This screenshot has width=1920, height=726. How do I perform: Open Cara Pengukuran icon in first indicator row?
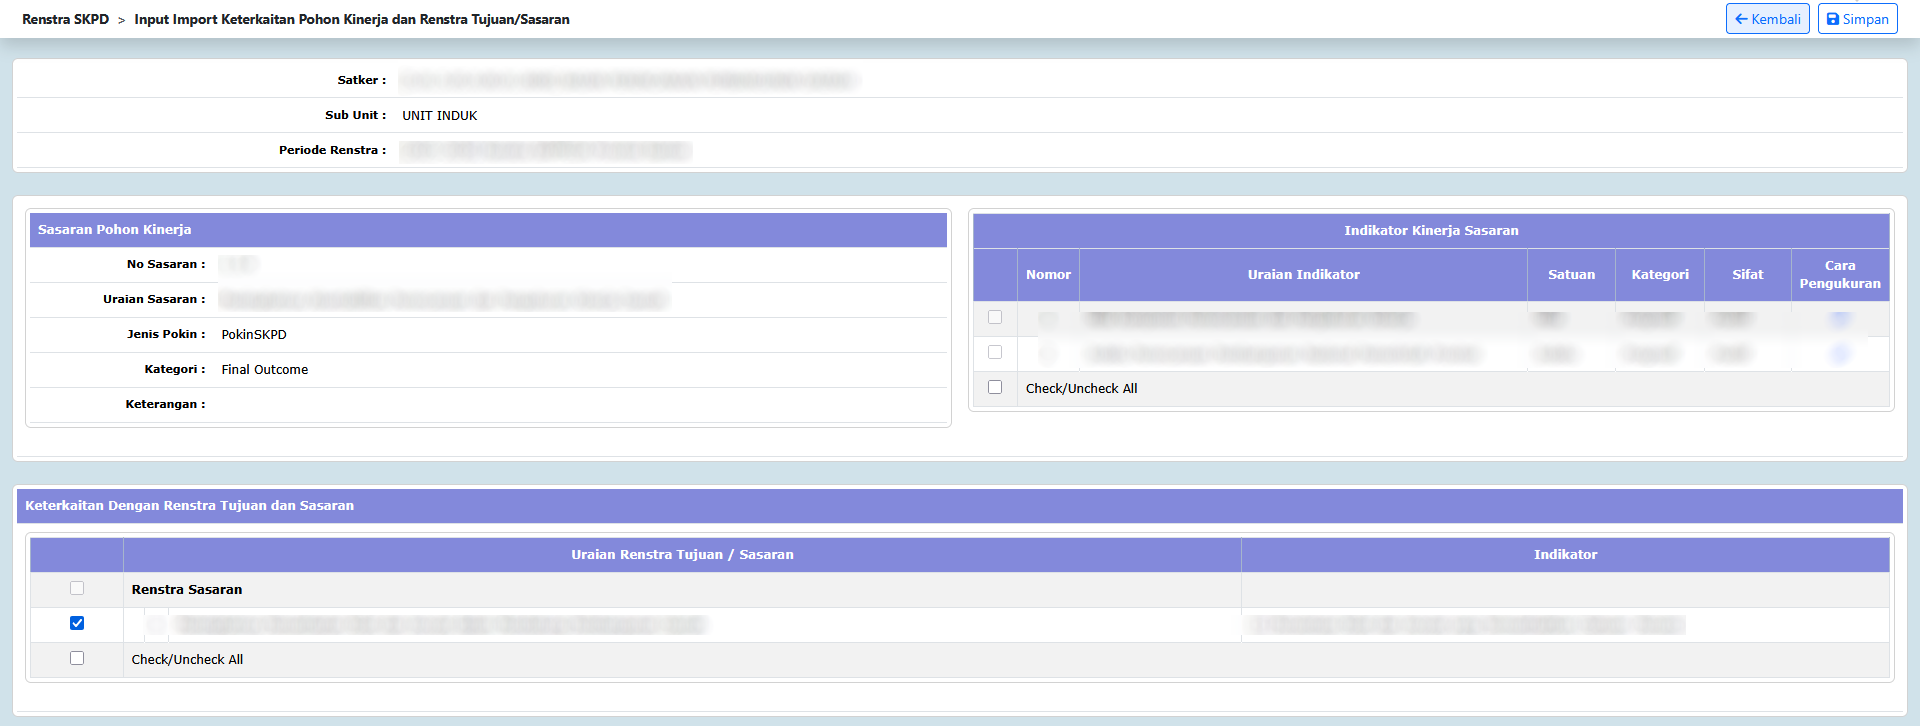[1839, 319]
